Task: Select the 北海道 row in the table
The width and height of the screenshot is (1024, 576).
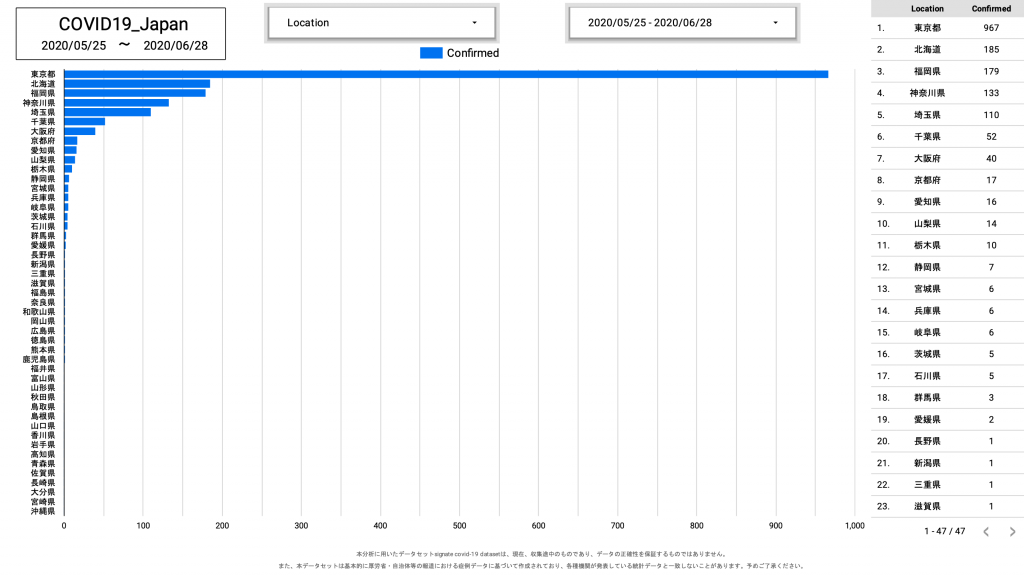Action: coord(945,49)
